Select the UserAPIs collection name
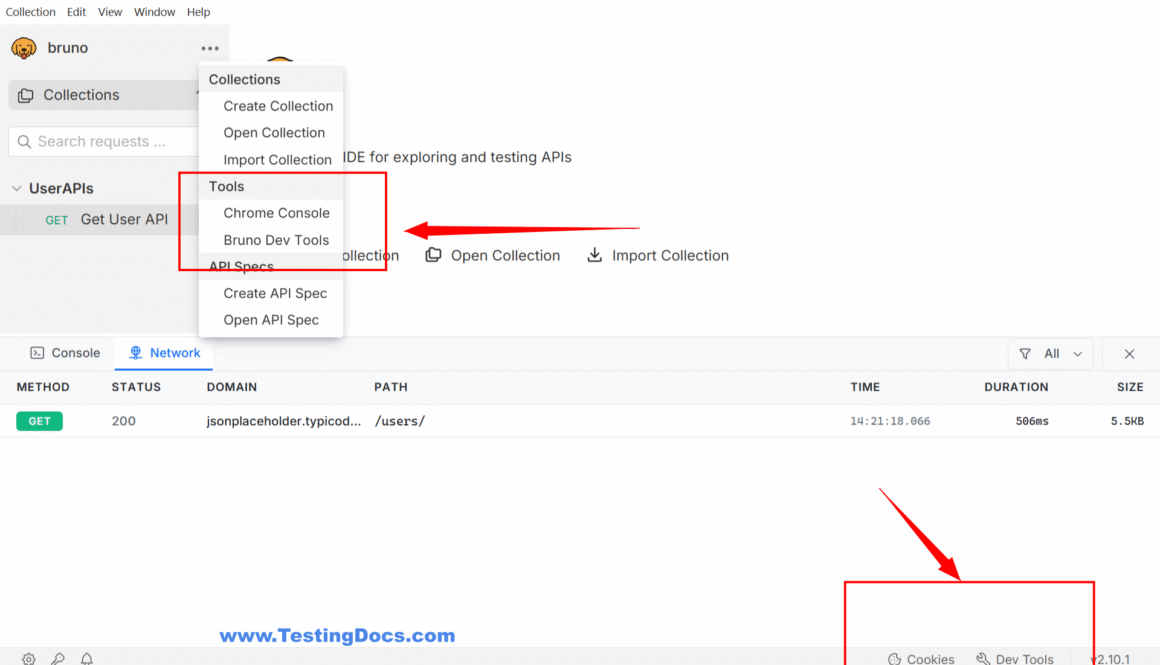1160x665 pixels. point(61,189)
